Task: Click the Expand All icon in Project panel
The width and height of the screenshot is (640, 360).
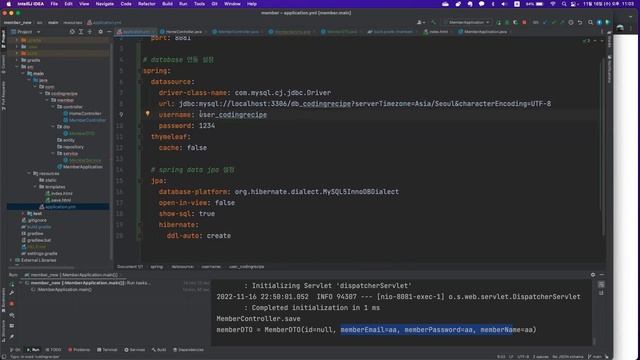Action: (x=81, y=32)
